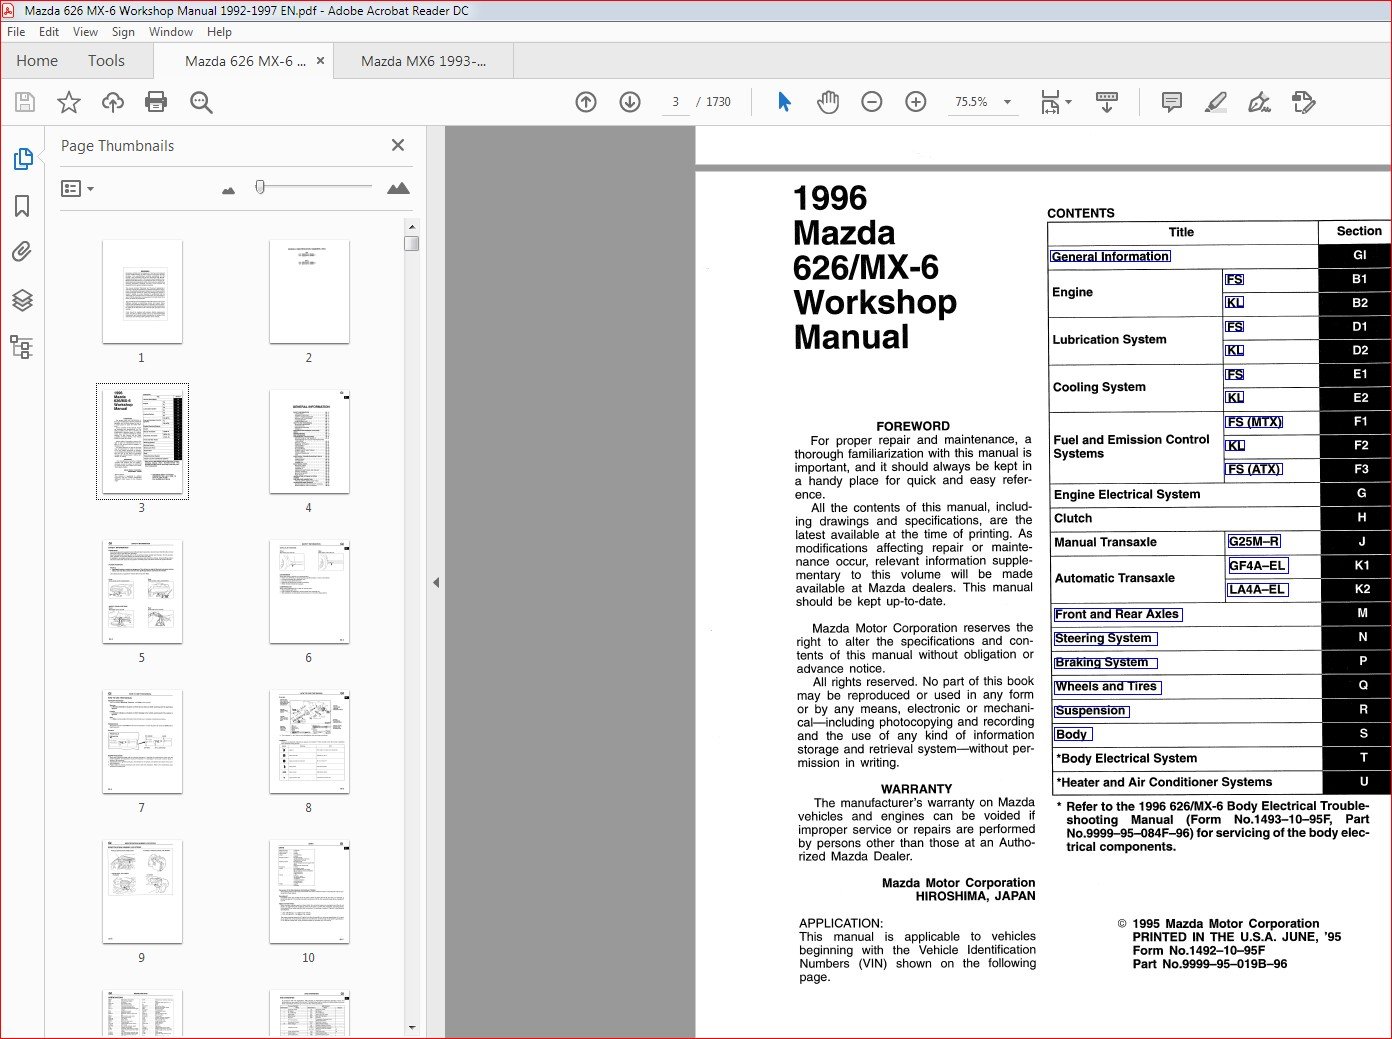Print the document via printer icon

coord(156,102)
